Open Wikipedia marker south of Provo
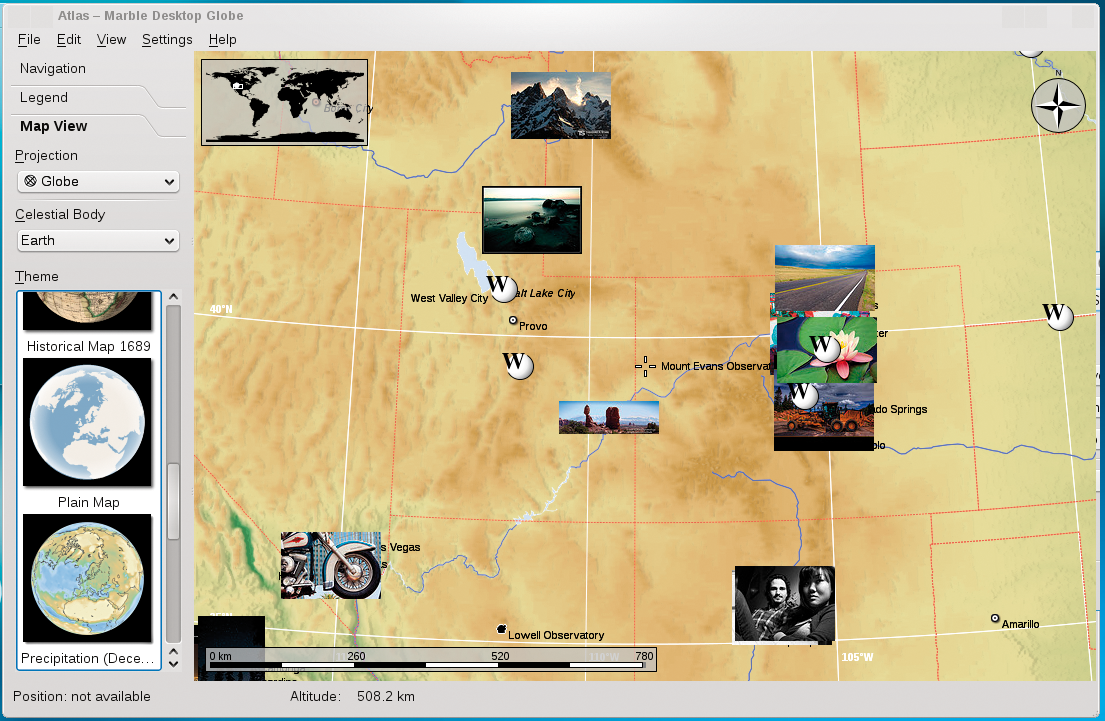 (x=518, y=365)
